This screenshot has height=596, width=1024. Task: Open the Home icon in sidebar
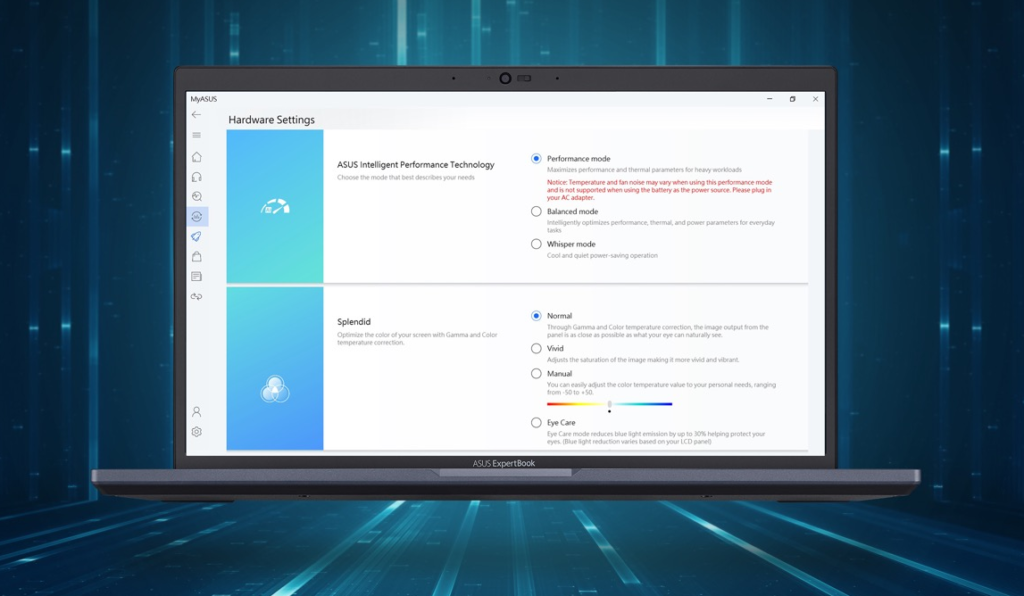coord(197,157)
